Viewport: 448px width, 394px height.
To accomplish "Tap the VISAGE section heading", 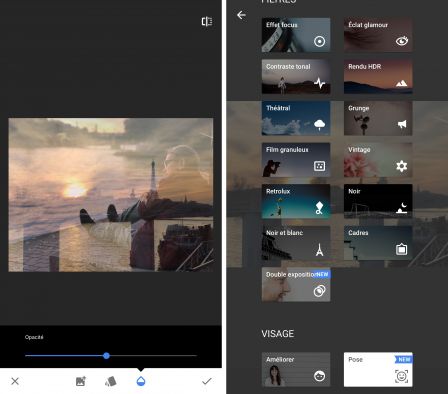I will 278,334.
